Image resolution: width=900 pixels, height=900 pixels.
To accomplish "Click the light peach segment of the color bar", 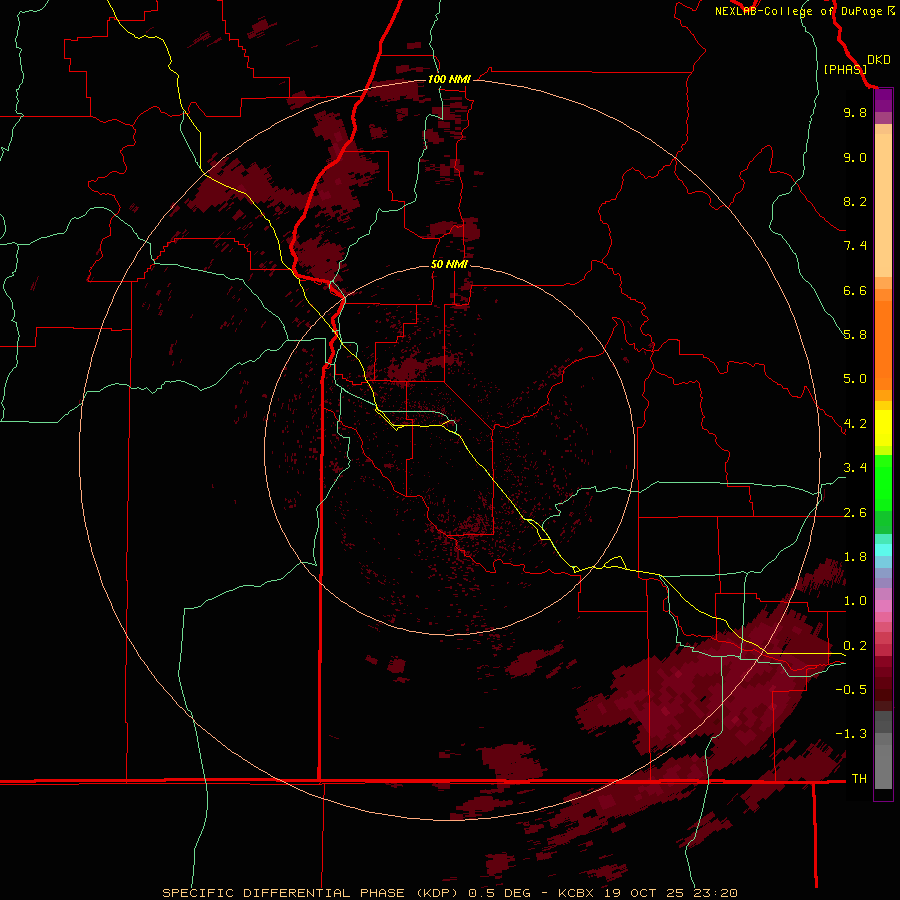I will coord(883,205).
